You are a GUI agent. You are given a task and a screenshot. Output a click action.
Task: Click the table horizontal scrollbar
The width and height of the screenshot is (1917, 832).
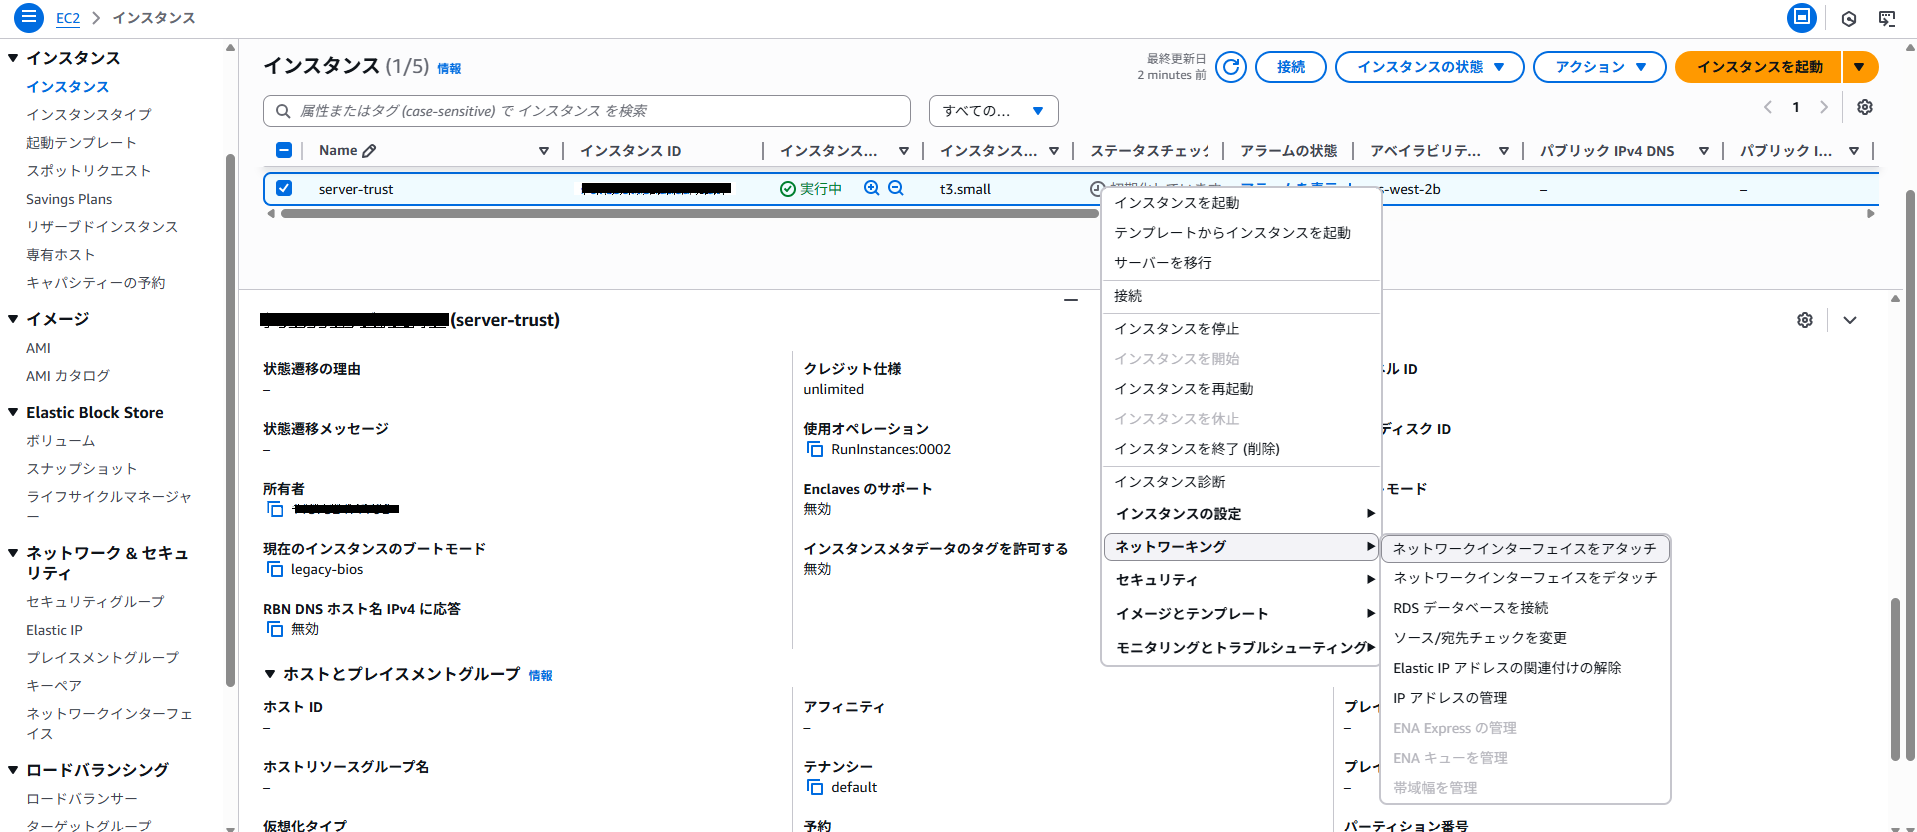(x=689, y=213)
